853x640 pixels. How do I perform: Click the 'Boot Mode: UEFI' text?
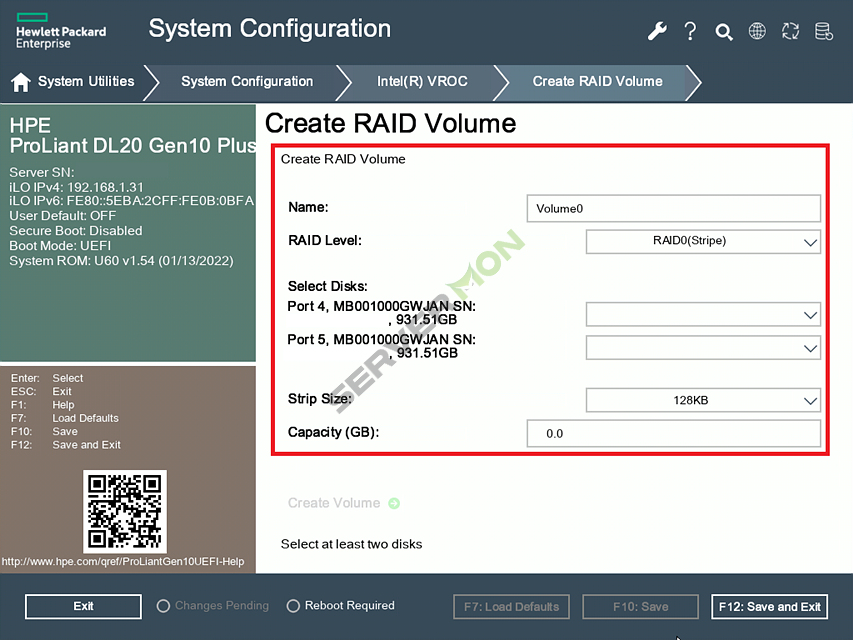[x=60, y=245]
